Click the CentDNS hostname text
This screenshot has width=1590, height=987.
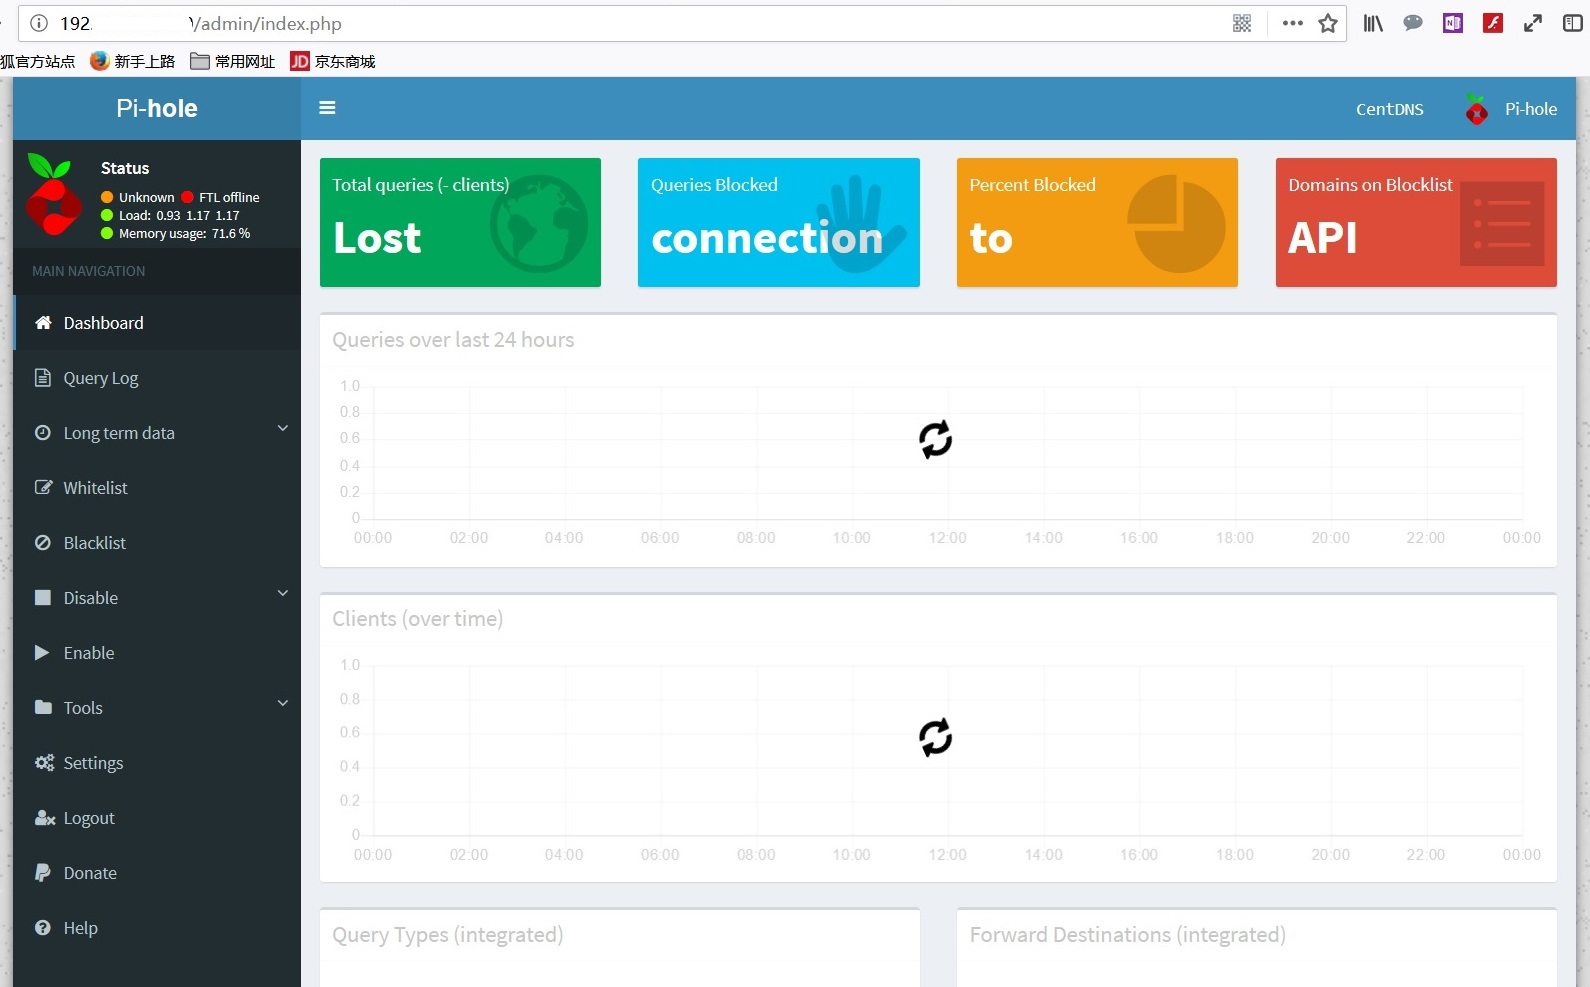1389,109
